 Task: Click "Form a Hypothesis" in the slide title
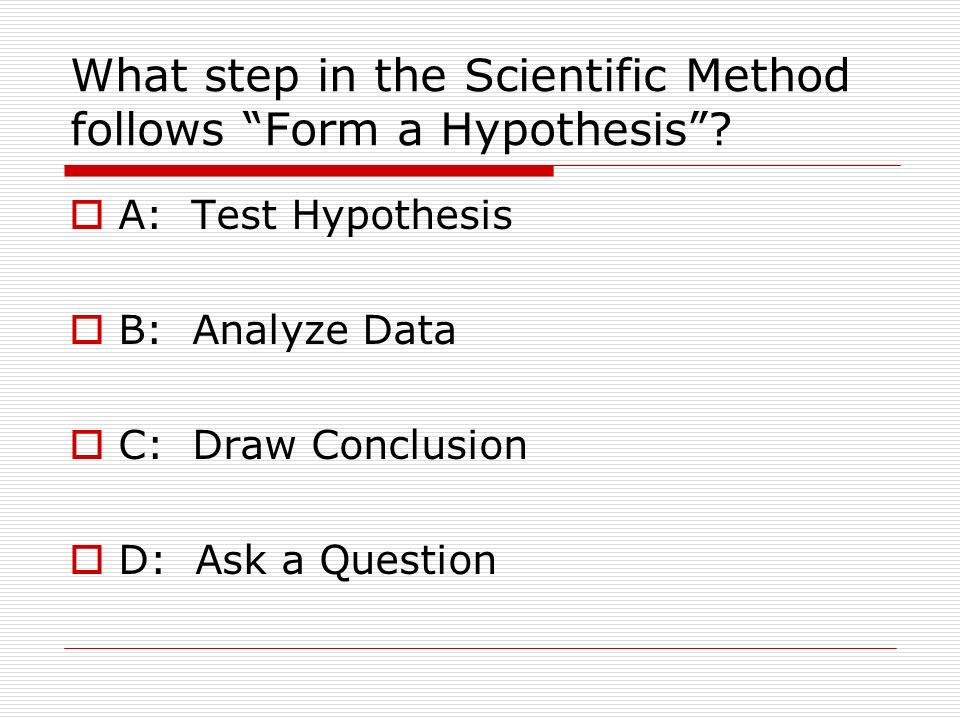[x=476, y=132]
